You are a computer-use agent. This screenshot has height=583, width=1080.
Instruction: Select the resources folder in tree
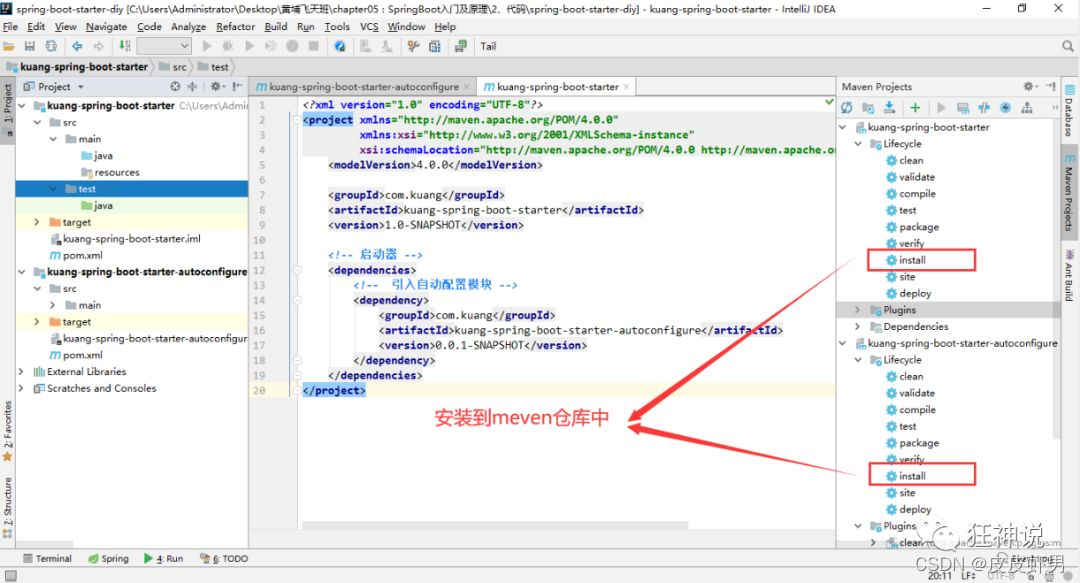[x=110, y=172]
